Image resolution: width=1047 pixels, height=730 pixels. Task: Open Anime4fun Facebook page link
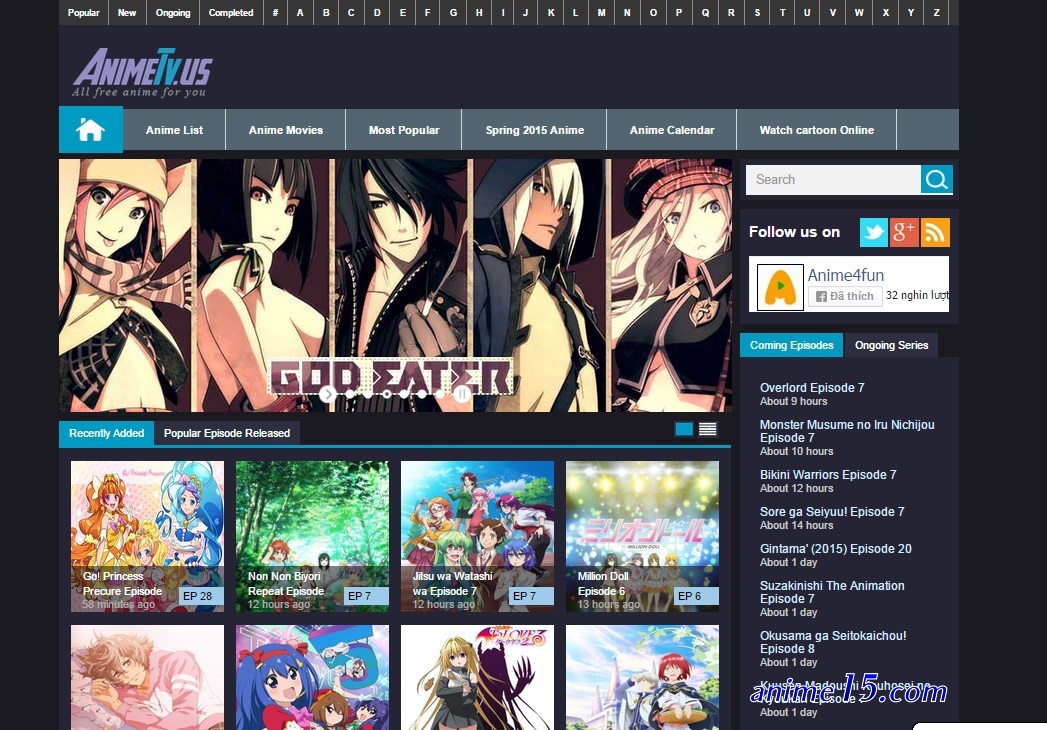click(845, 275)
